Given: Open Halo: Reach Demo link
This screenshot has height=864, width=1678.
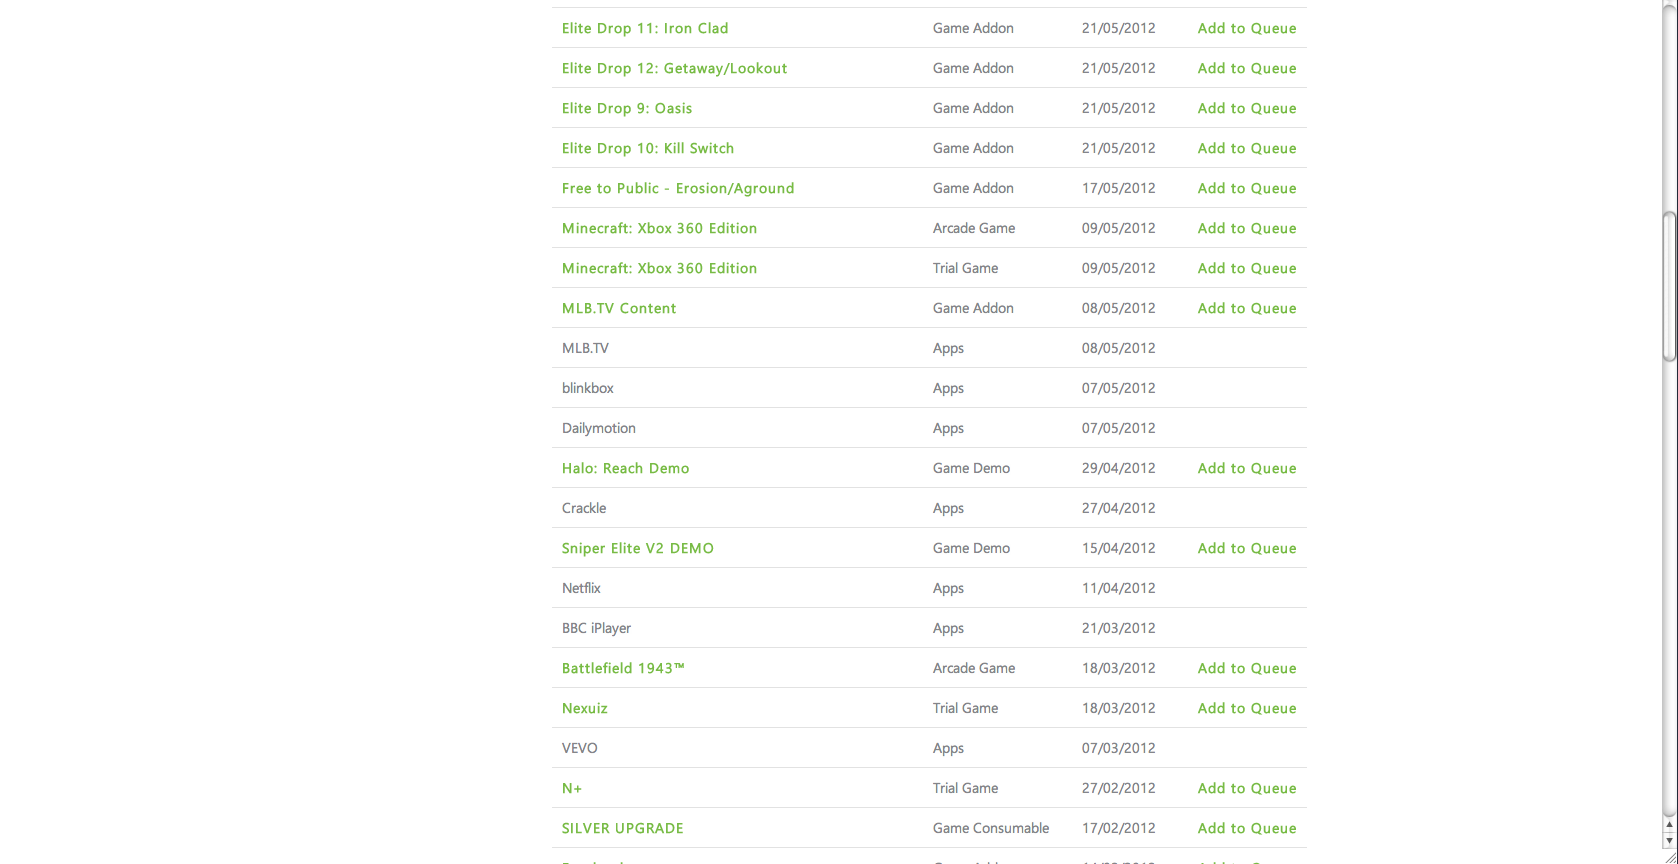Looking at the screenshot, I should point(625,468).
